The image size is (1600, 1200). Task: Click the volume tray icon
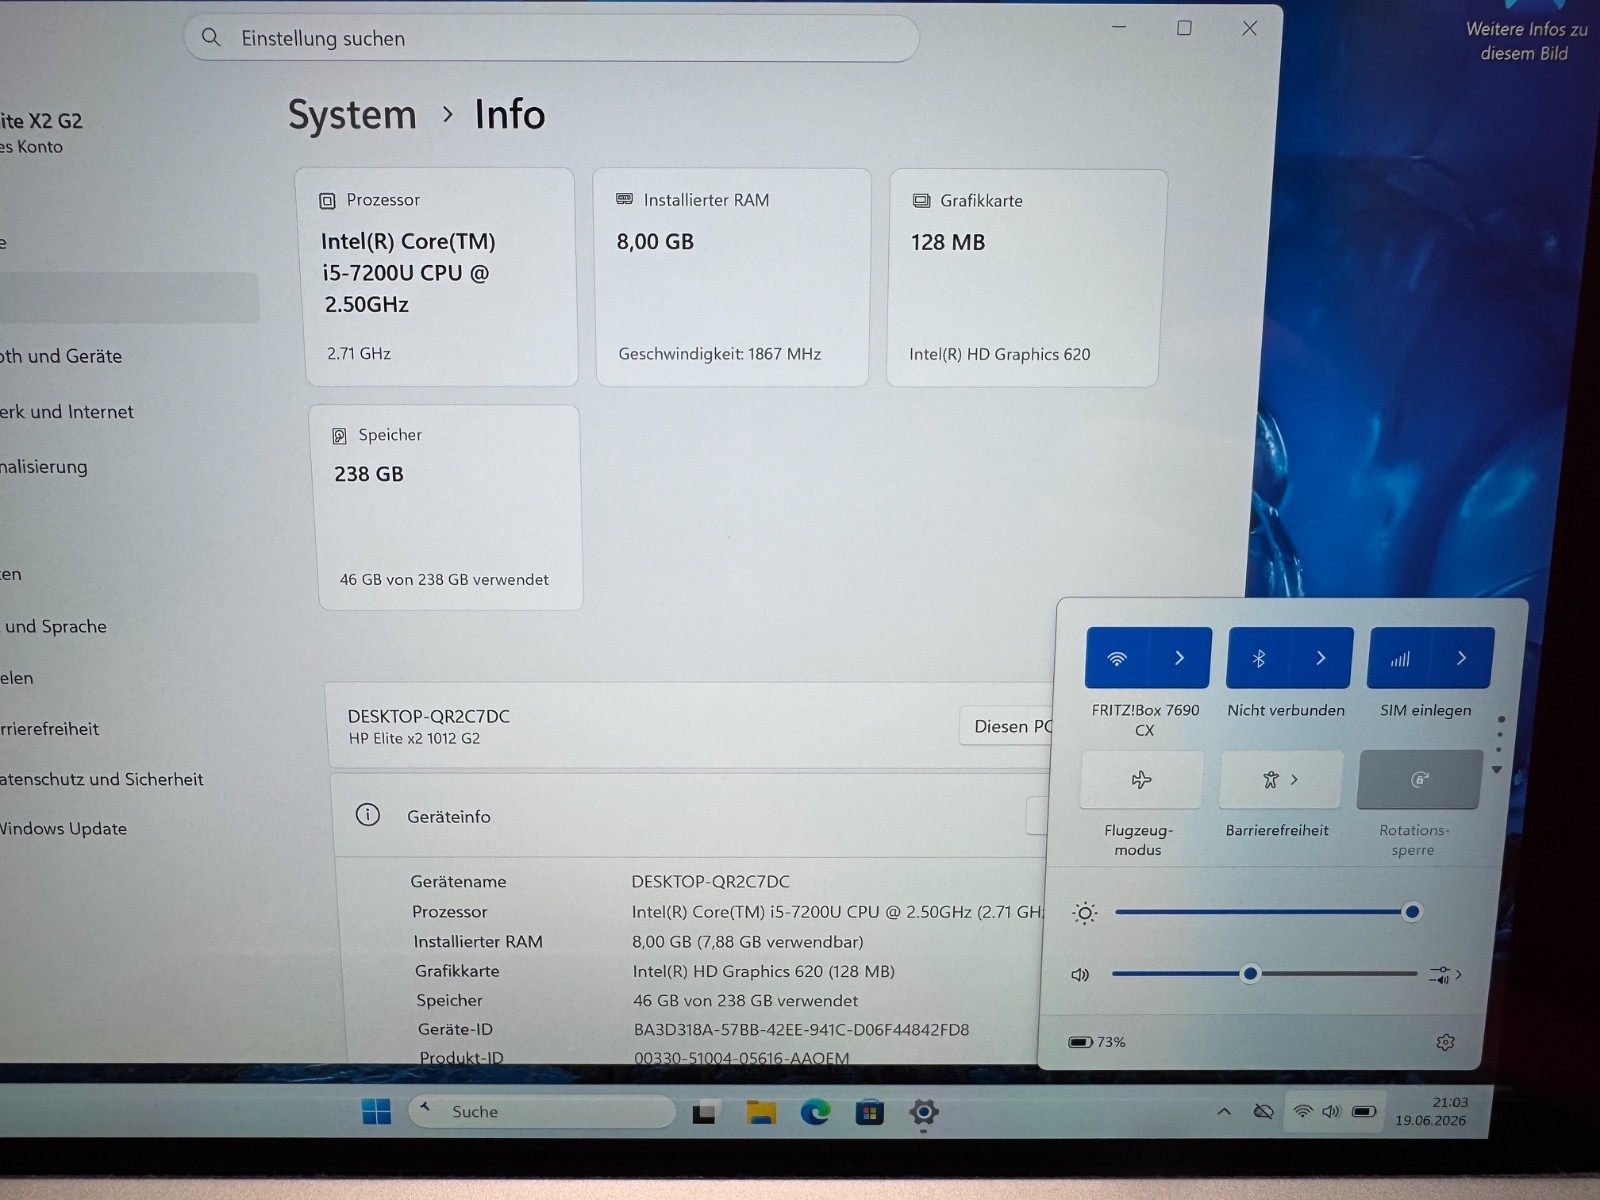[x=1331, y=1111]
